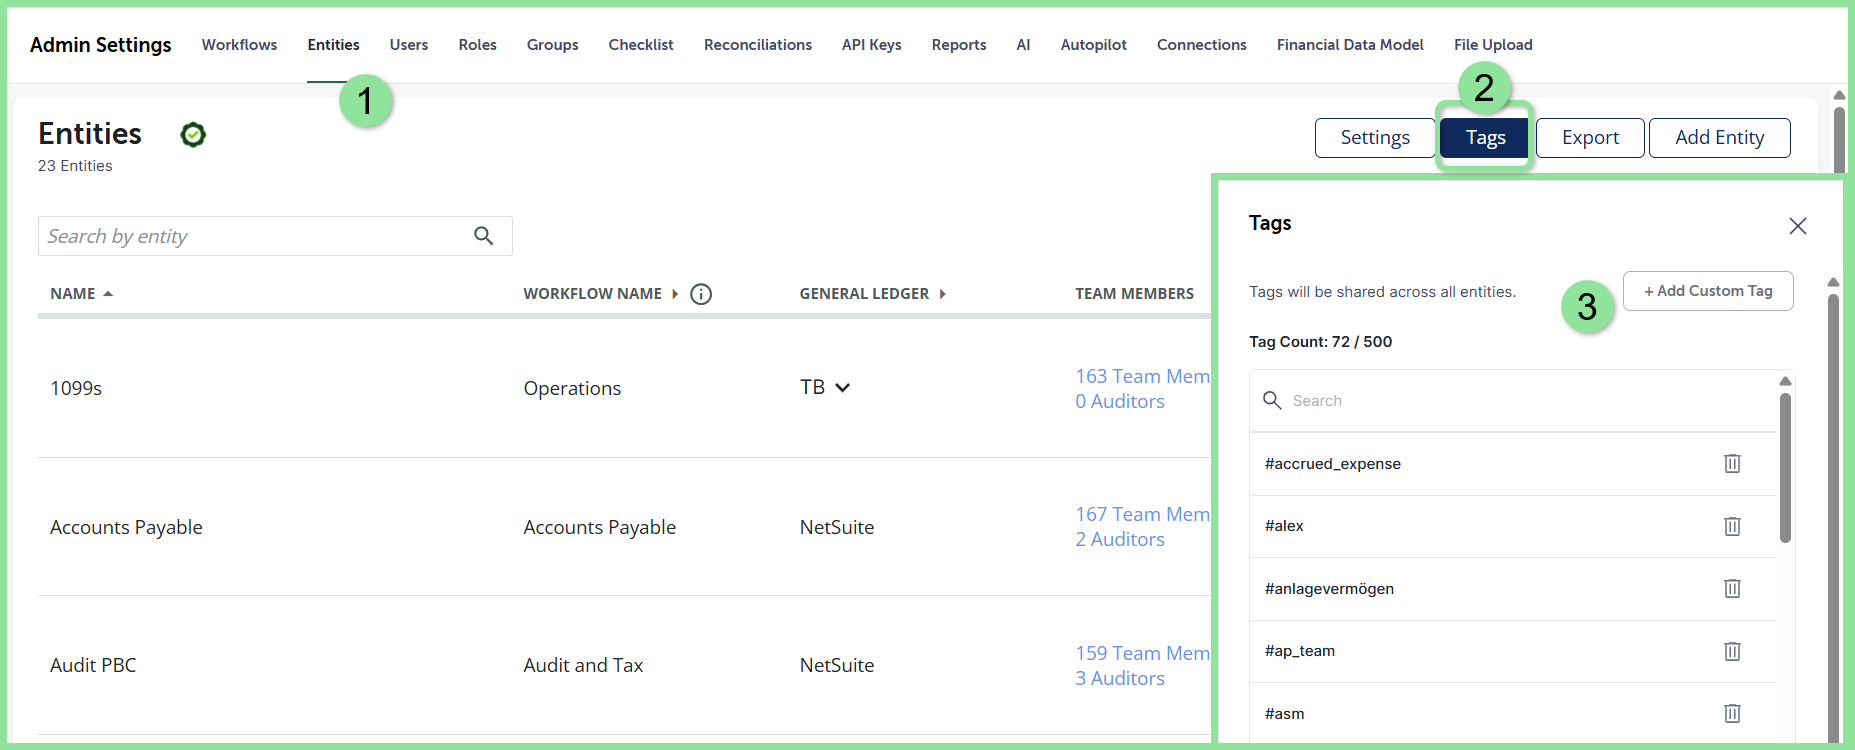This screenshot has height=750, width=1855.
Task: Delete the #accrued_expense tag
Action: click(x=1732, y=463)
